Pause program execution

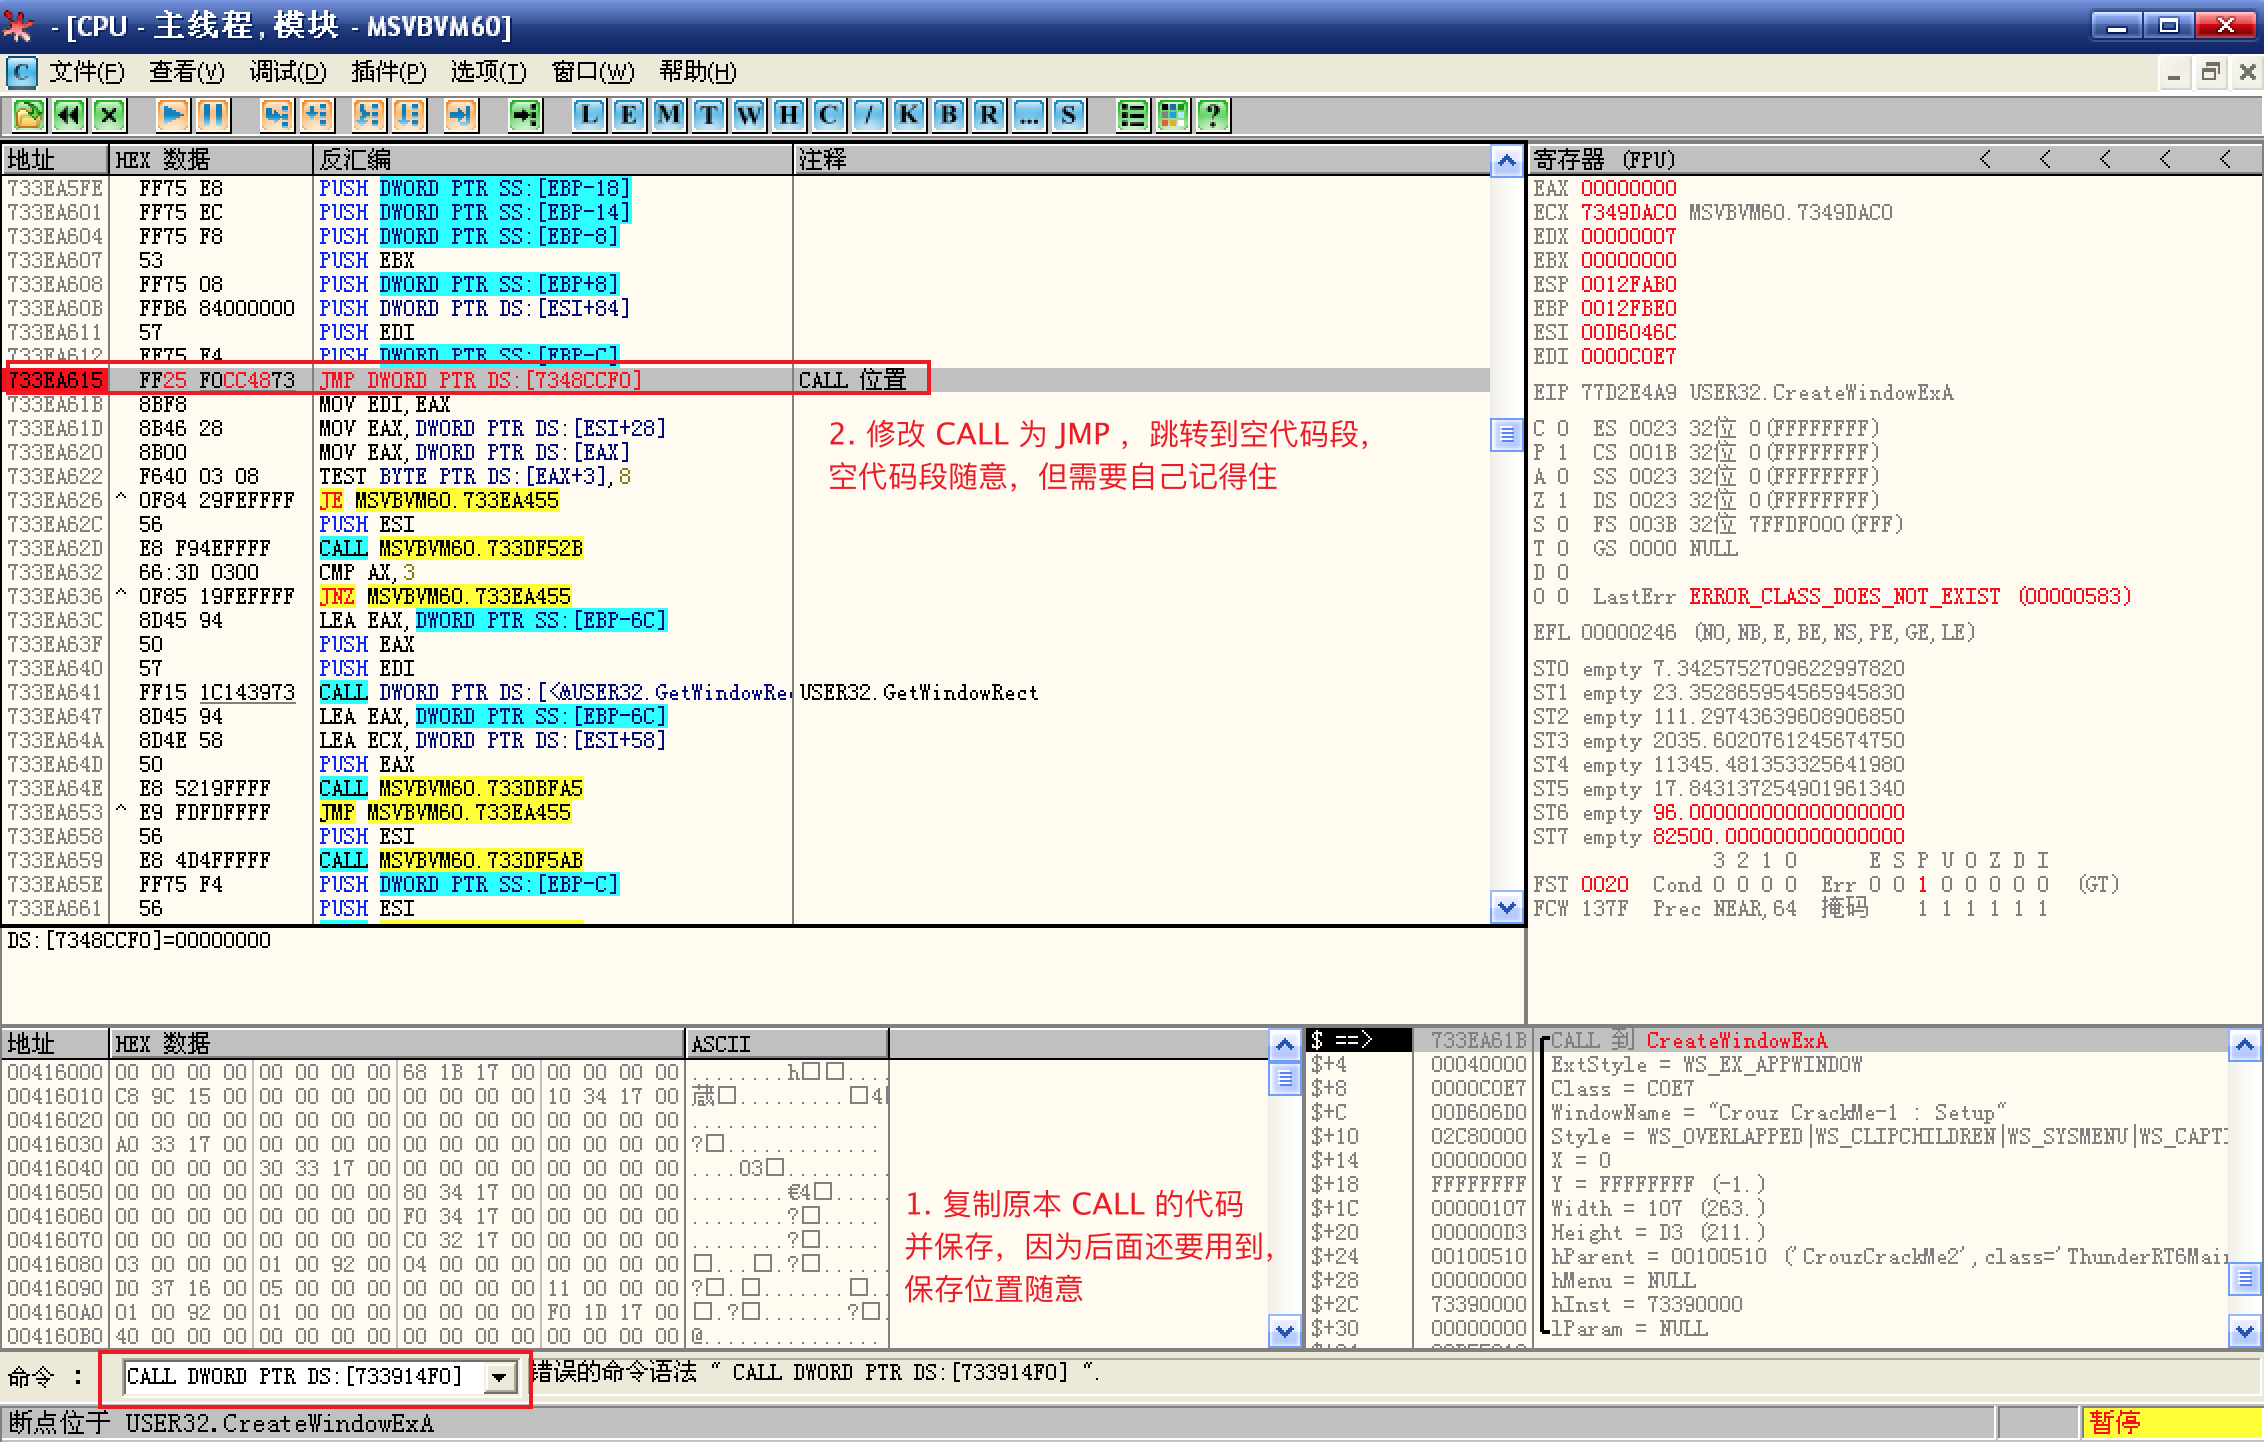pyautogui.click(x=212, y=115)
